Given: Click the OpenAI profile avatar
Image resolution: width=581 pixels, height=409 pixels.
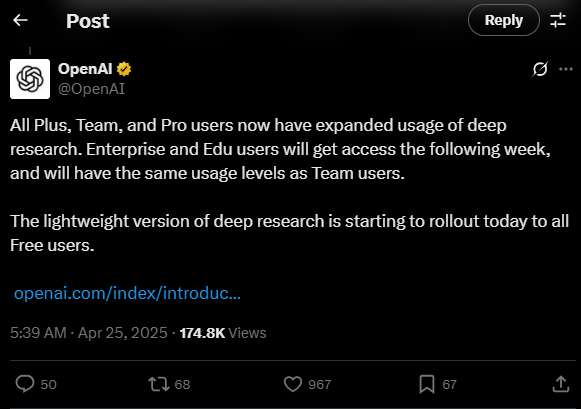Looking at the screenshot, I should point(30,79).
